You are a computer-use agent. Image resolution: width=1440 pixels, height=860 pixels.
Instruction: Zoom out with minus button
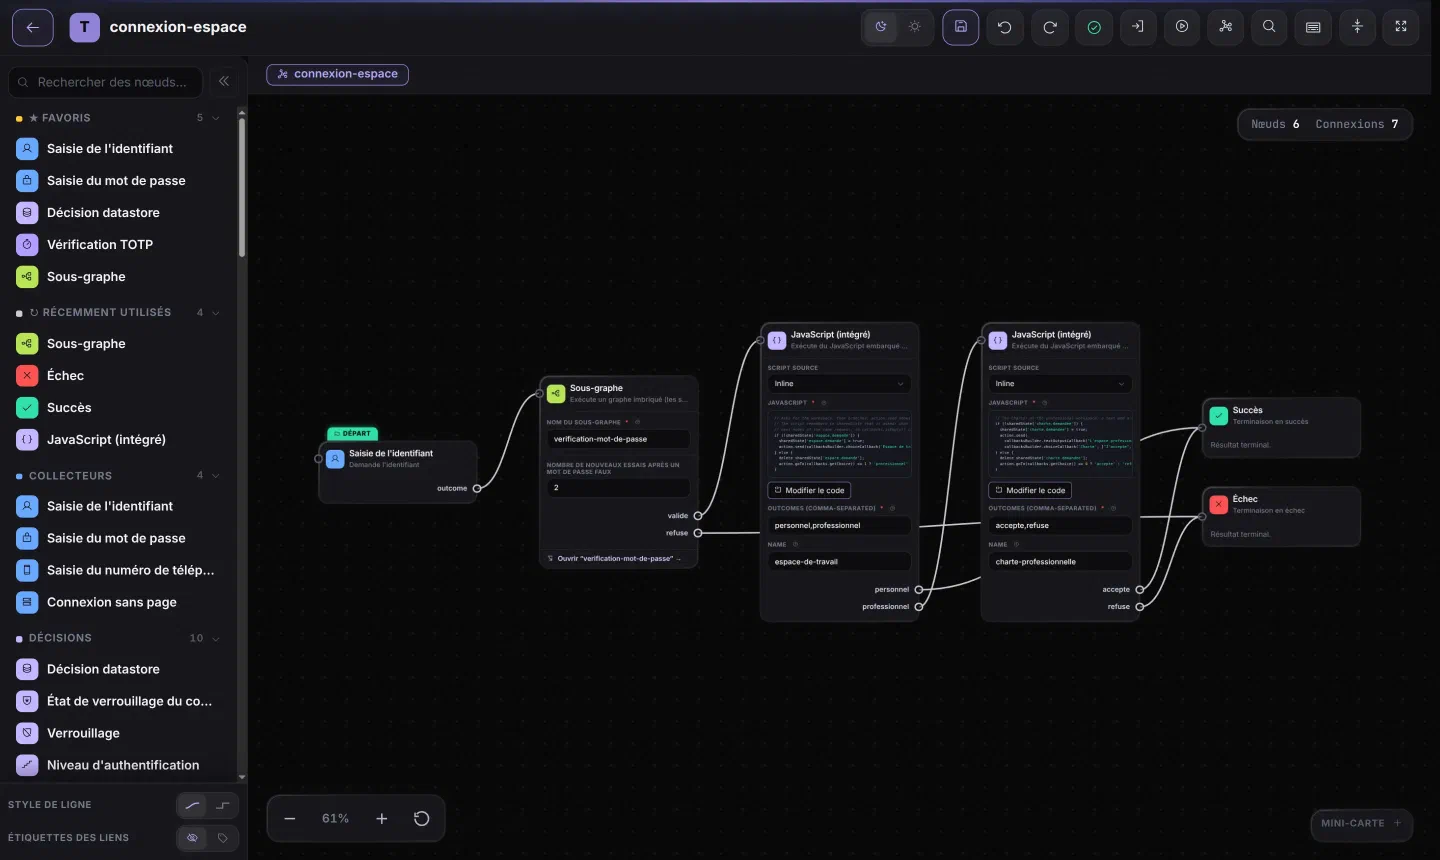click(x=290, y=818)
